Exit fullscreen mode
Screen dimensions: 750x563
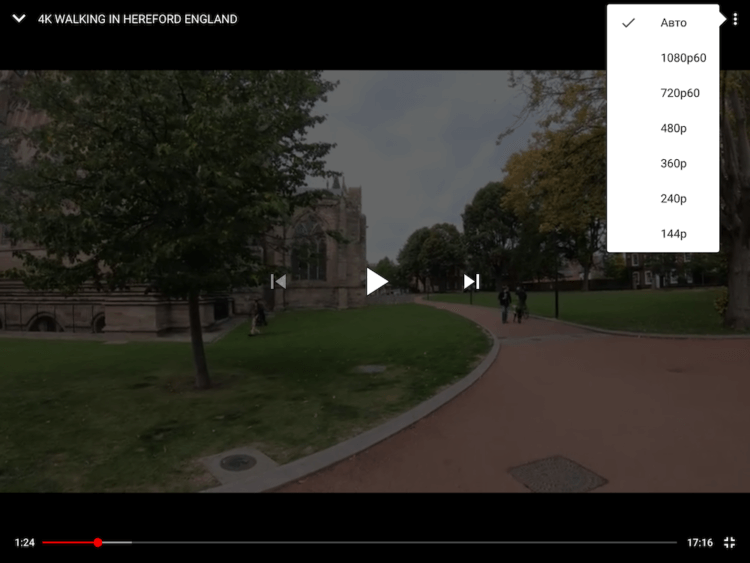click(x=729, y=542)
